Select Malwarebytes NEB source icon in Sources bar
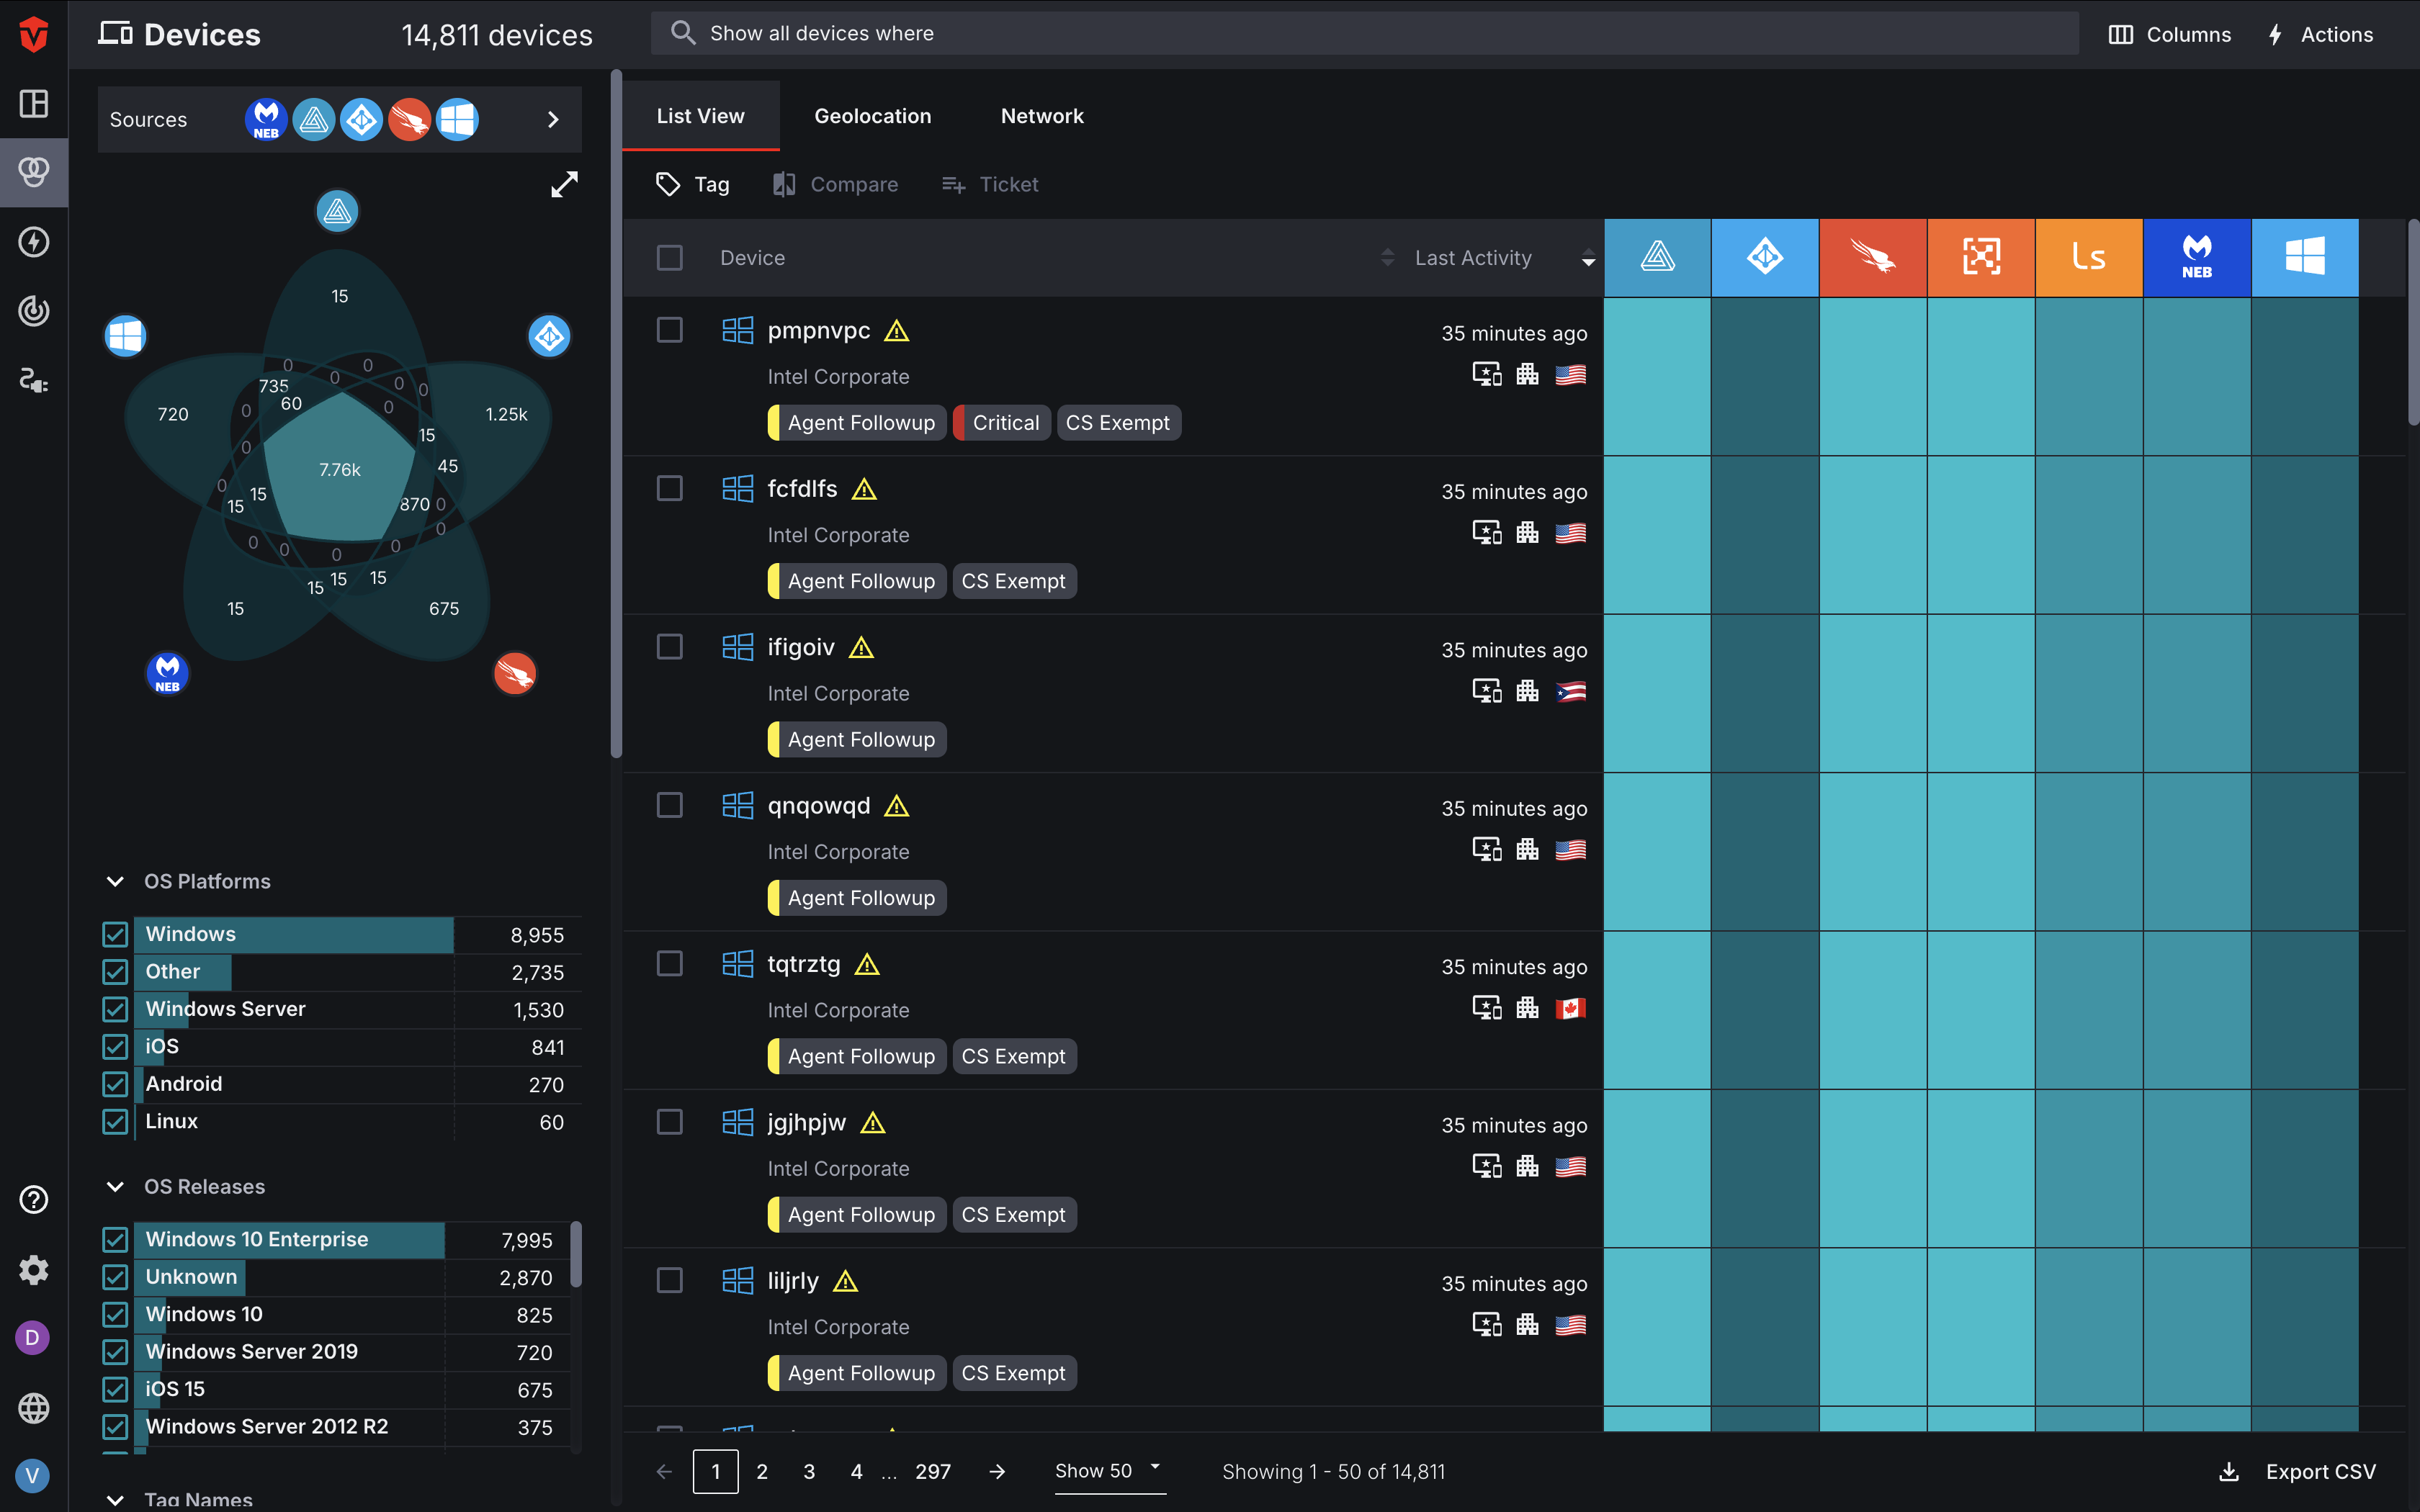2420x1512 pixels. pyautogui.click(x=266, y=120)
